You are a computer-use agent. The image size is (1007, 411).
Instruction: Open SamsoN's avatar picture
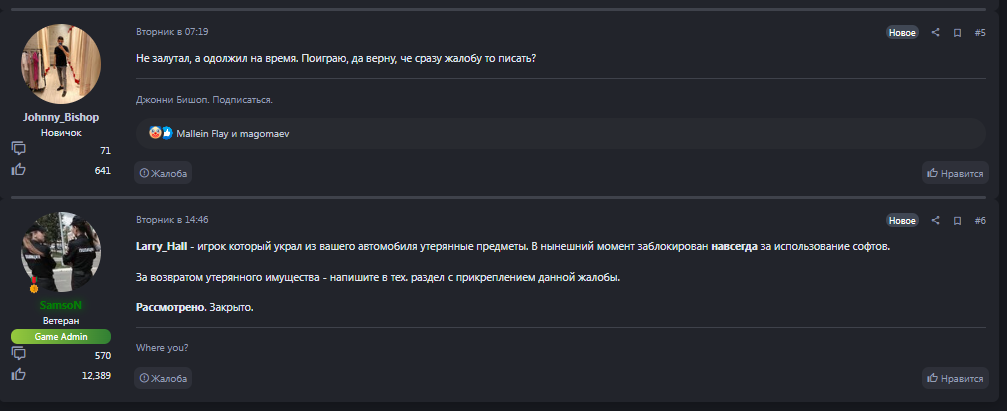click(61, 252)
